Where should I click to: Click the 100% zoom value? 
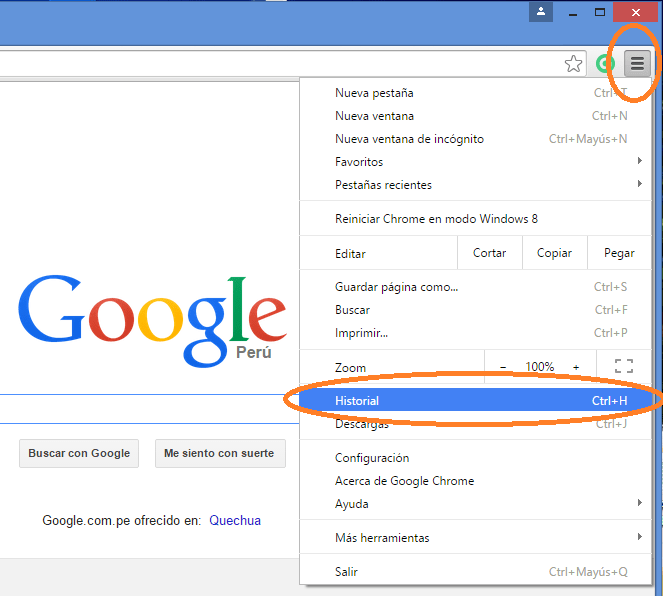point(540,366)
